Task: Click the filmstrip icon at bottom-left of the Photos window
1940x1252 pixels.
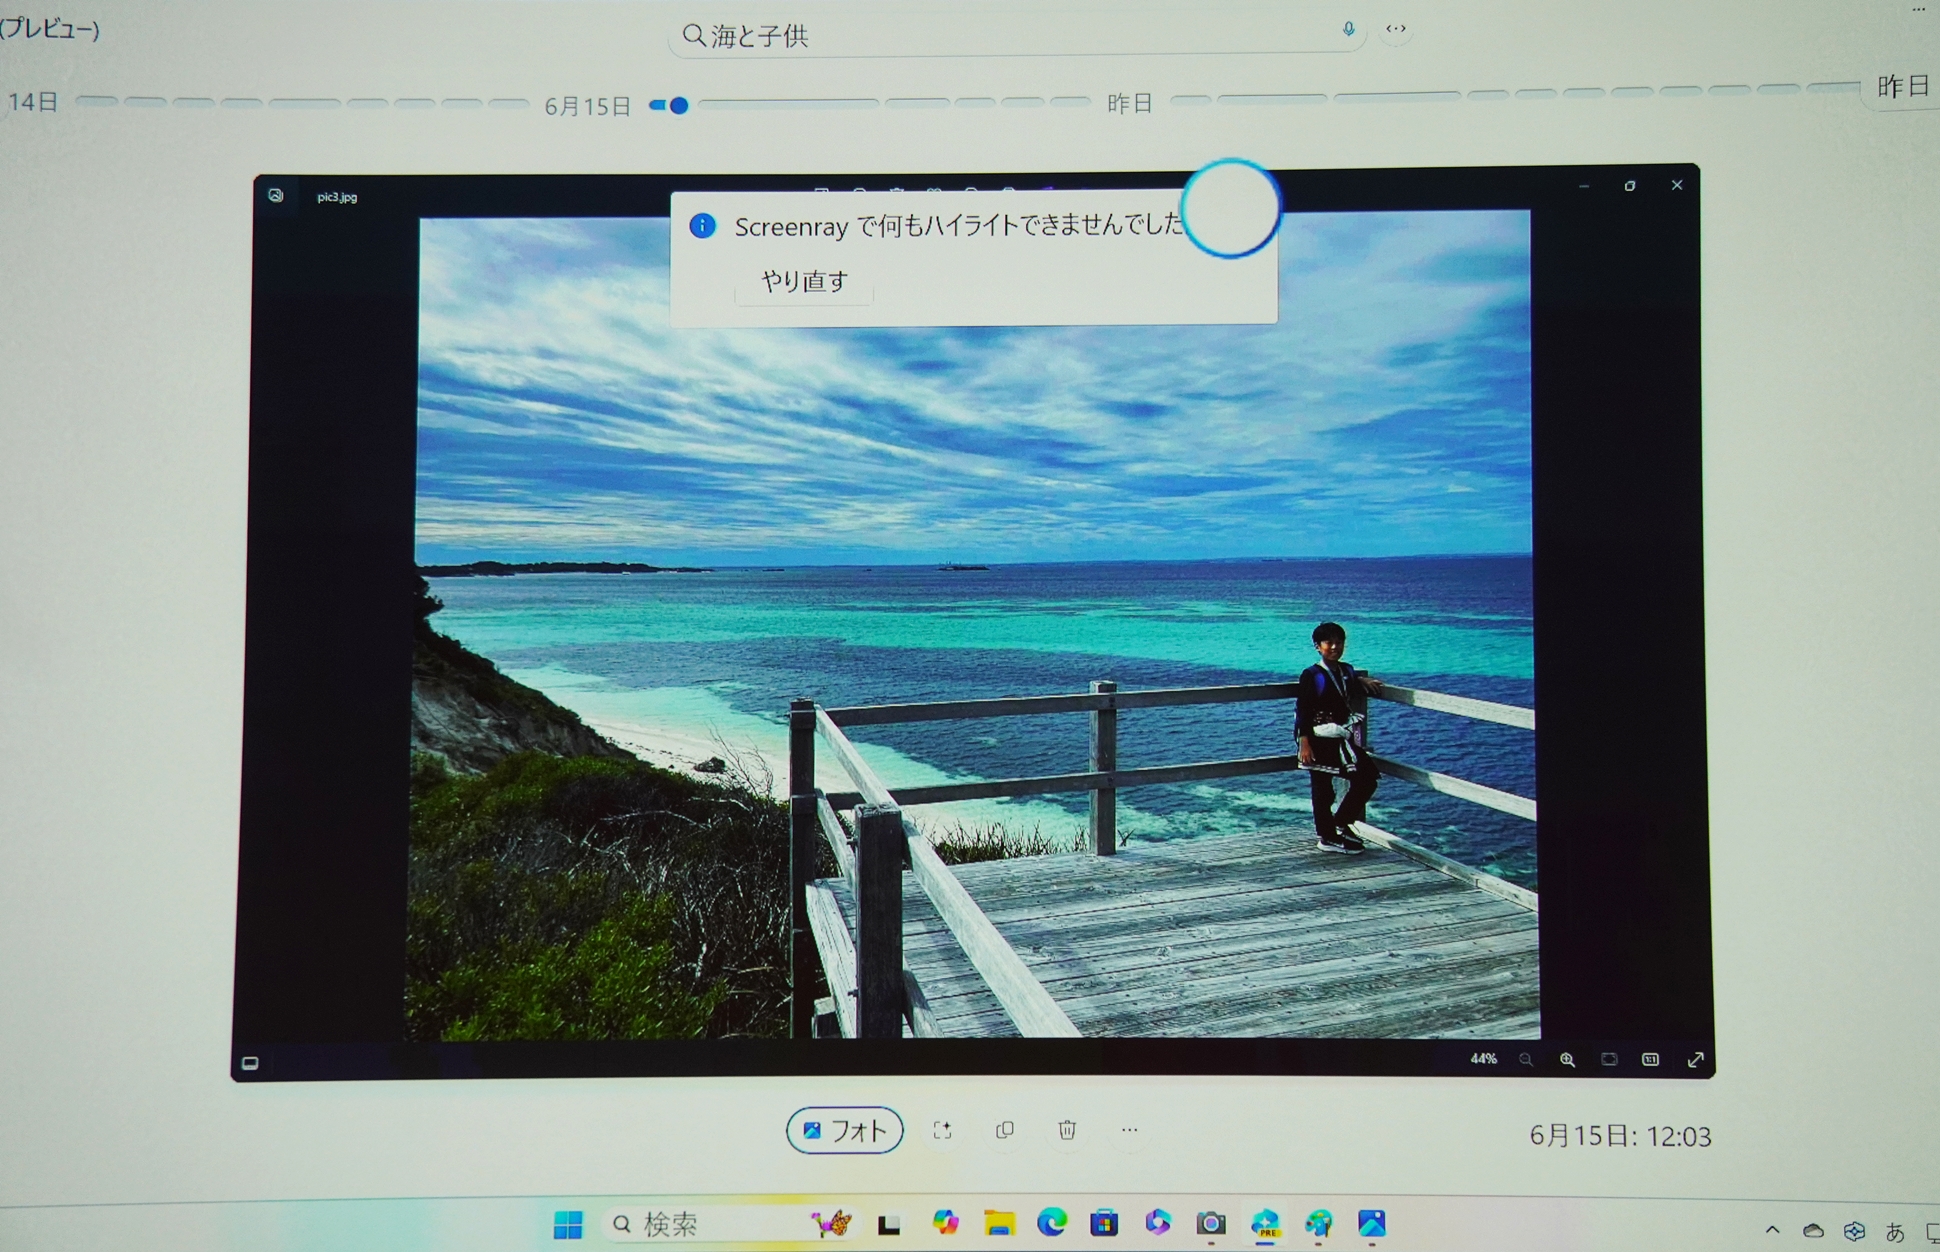Action: (250, 1063)
